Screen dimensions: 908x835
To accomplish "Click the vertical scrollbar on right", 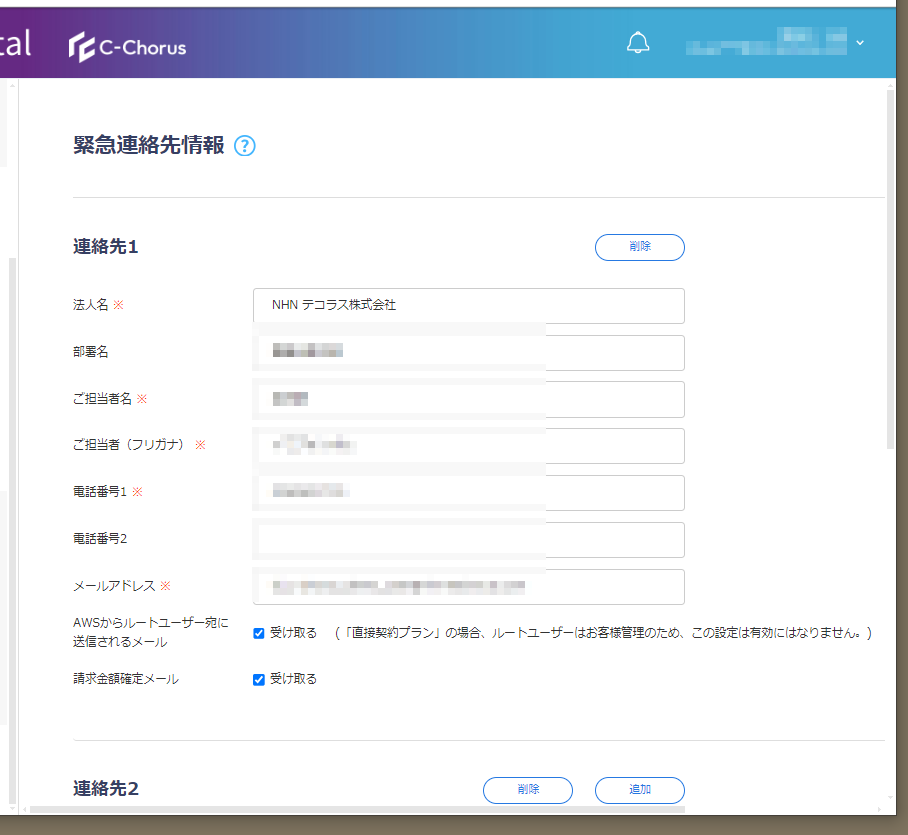I will click(890, 270).
